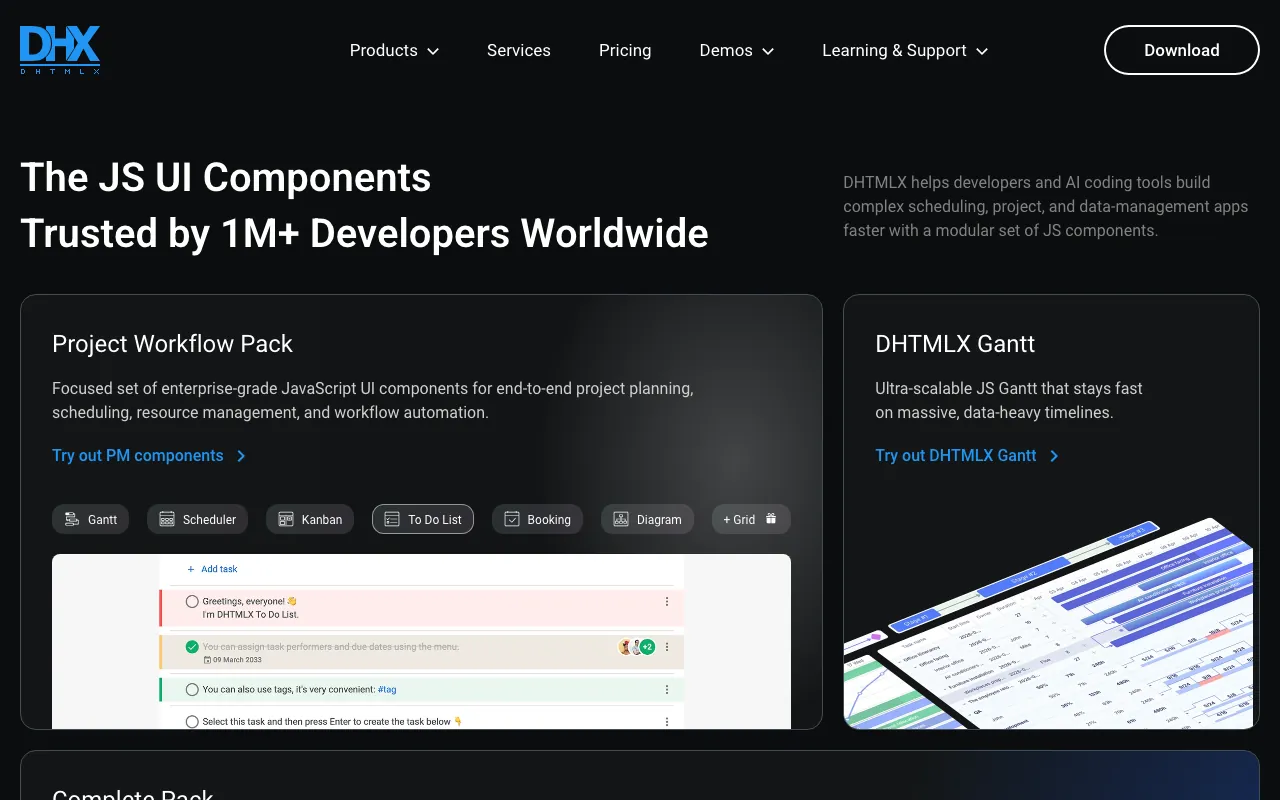Switch to the Gantt tab
The width and height of the screenshot is (1280, 800).
tap(90, 519)
